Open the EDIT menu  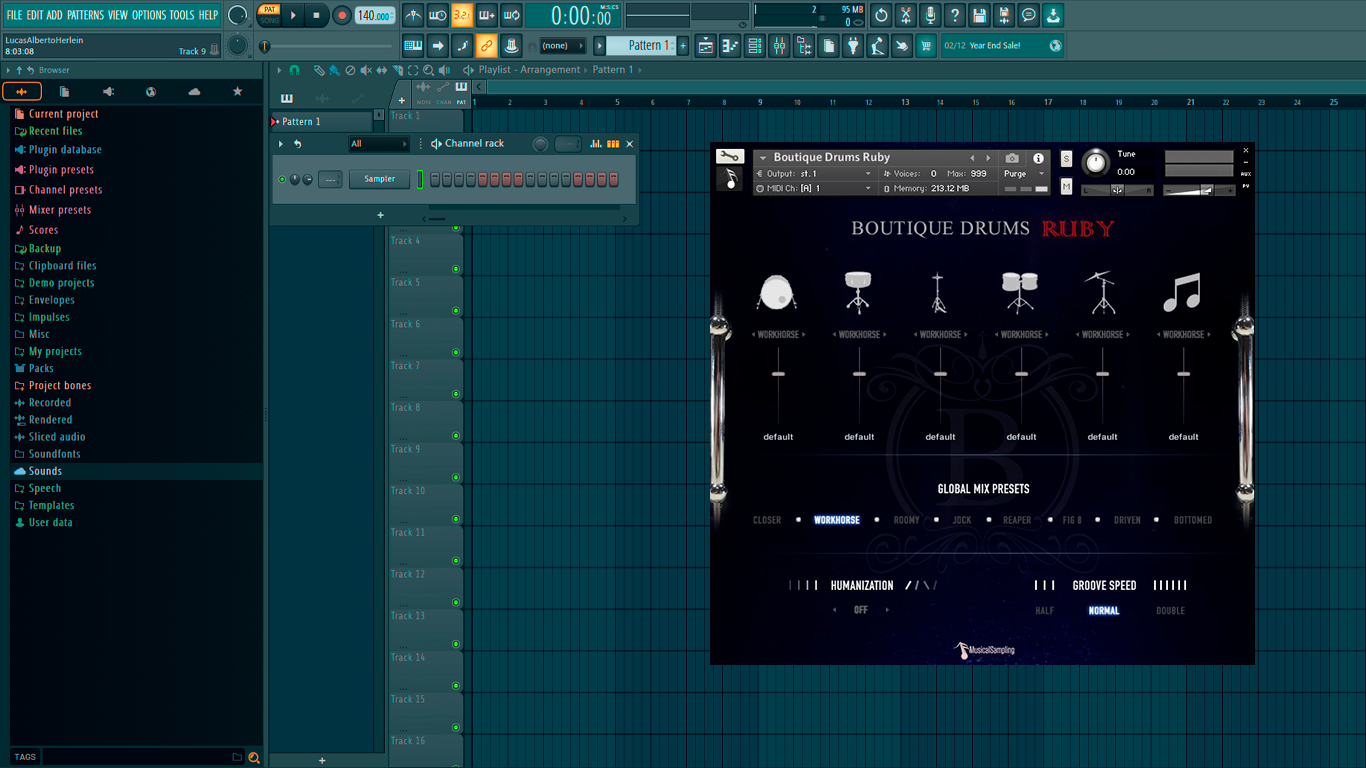(35, 15)
